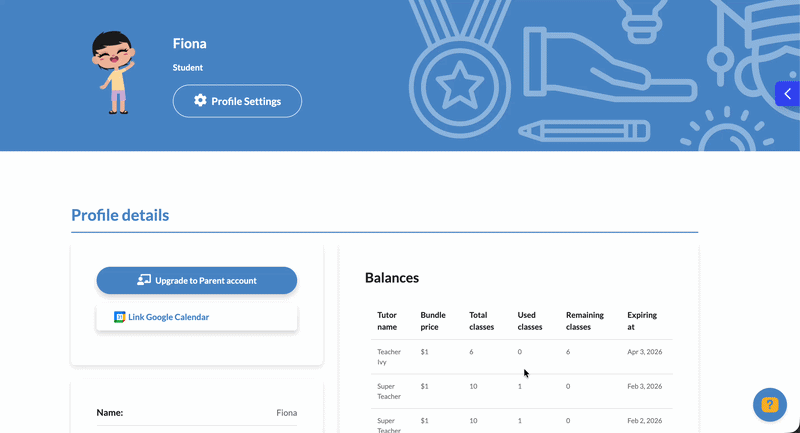Click used classes 1 in Feb 3 row

click(x=519, y=387)
